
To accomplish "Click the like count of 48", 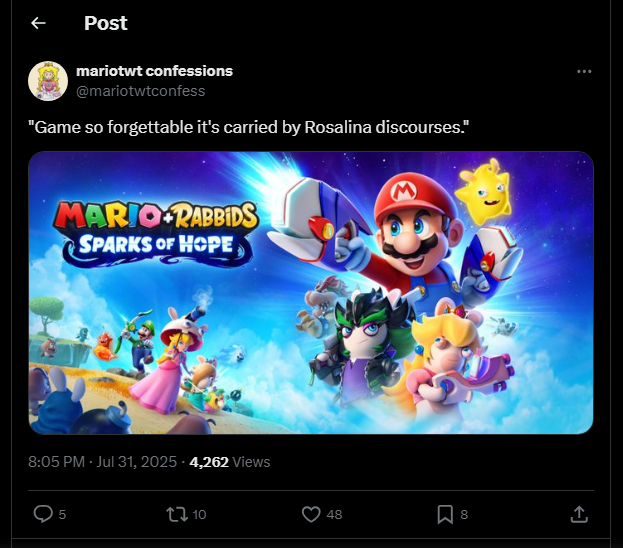I will [x=334, y=514].
